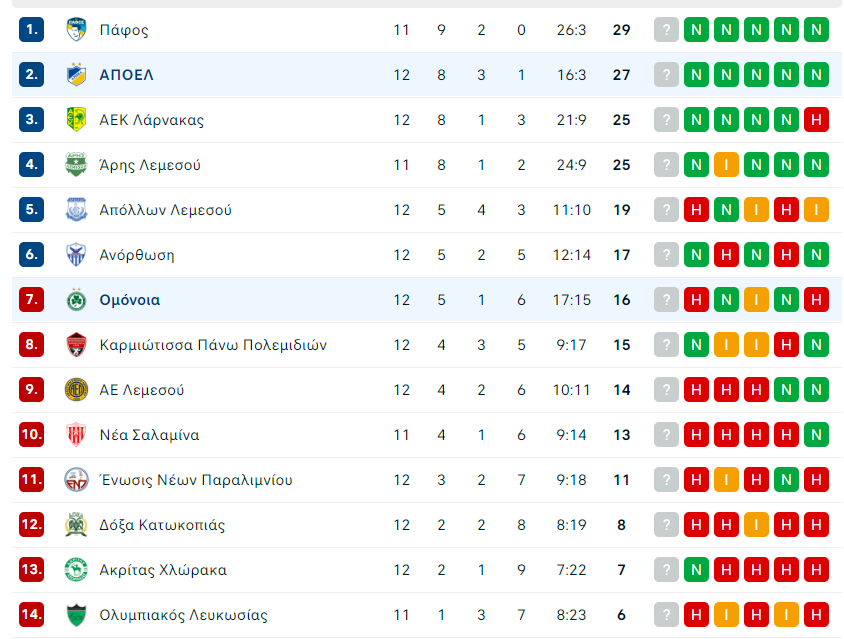Click the ΑΠΟΕΛ team logo
844x639 pixels.
[76, 74]
